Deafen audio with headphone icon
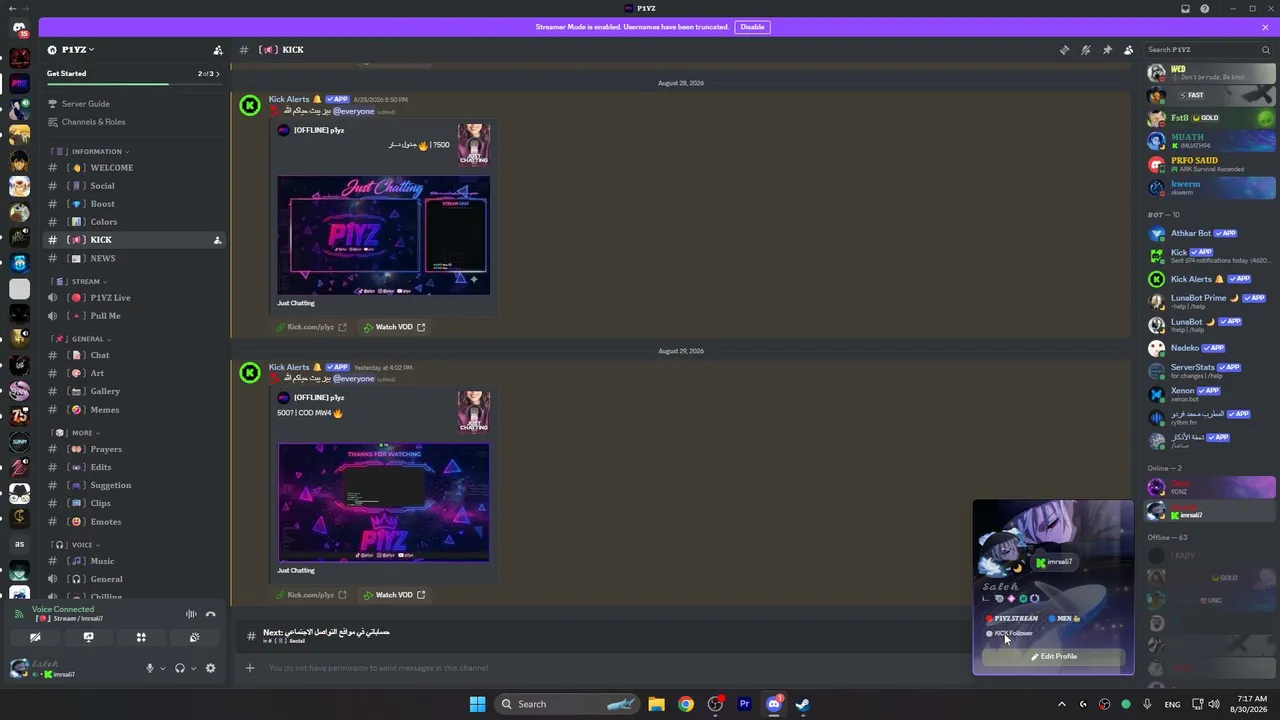This screenshot has height=720, width=1280. point(180,668)
